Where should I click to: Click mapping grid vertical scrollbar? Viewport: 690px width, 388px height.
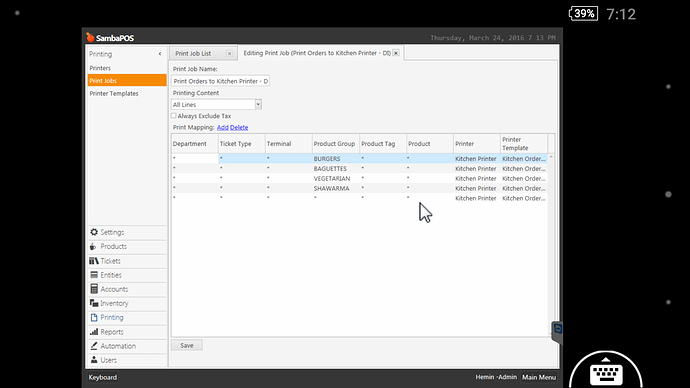(x=551, y=244)
